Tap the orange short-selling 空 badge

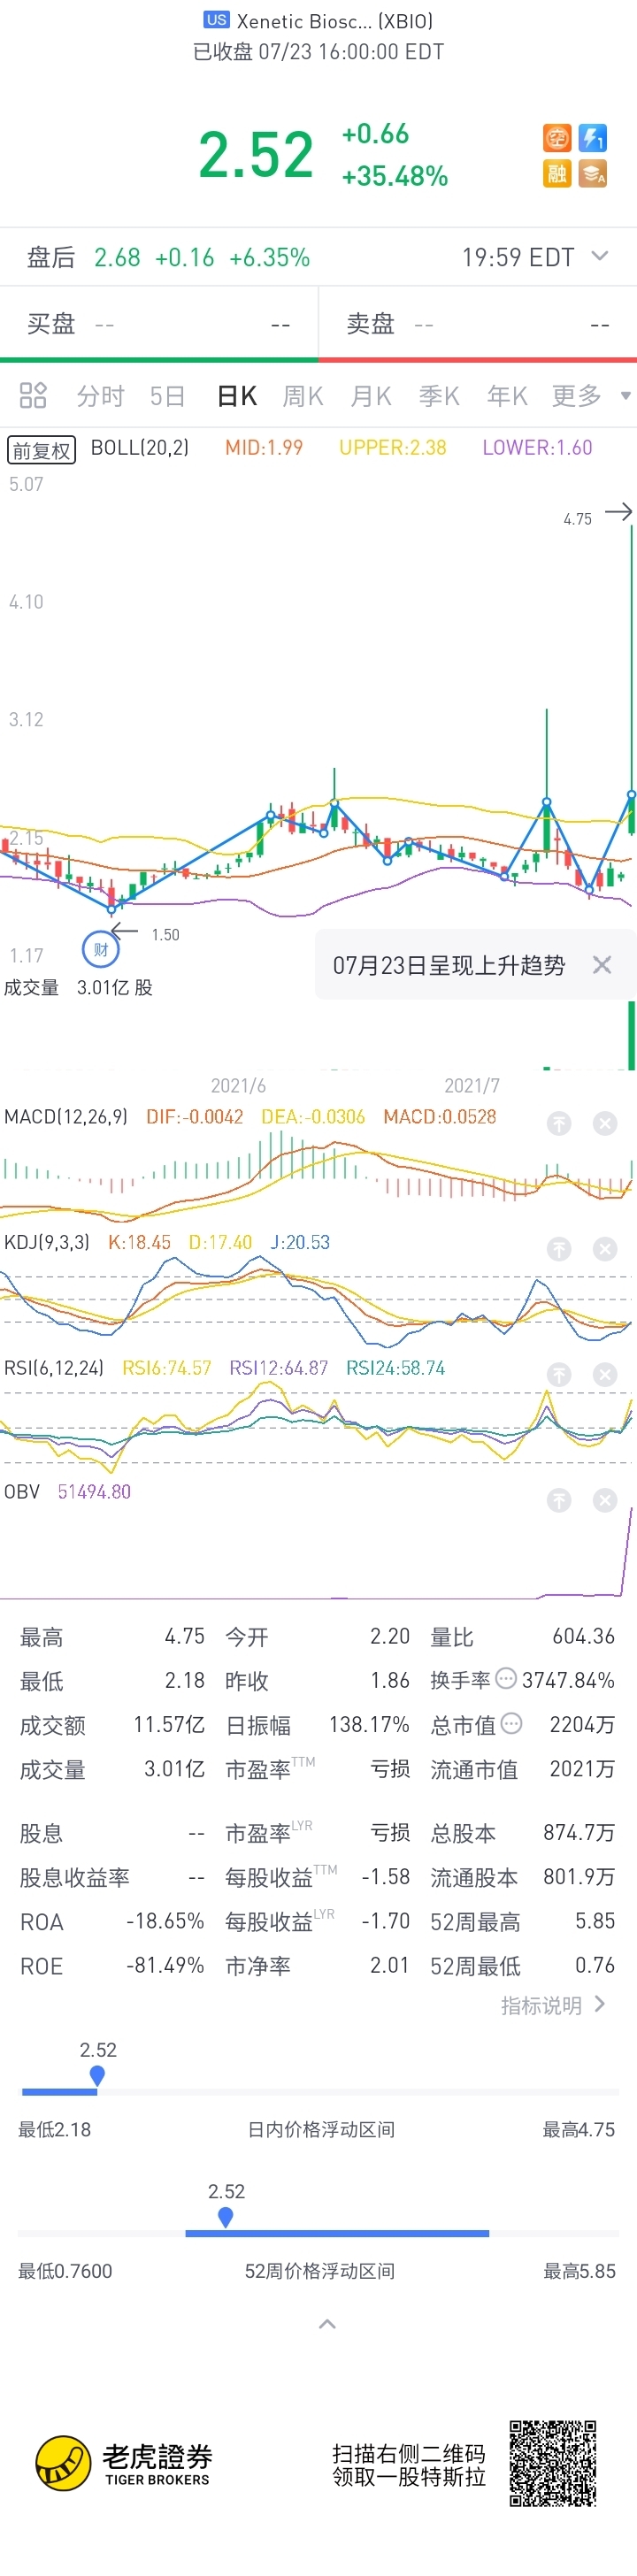(x=557, y=137)
